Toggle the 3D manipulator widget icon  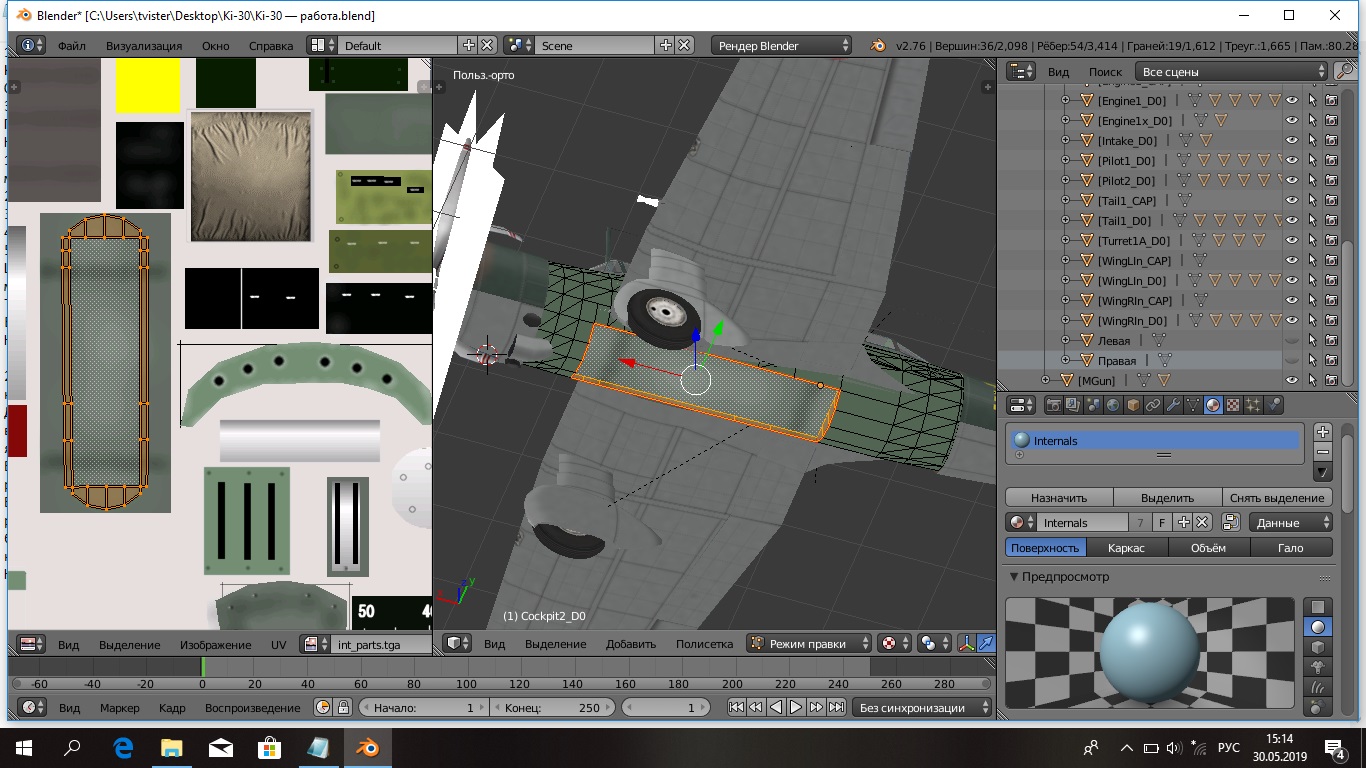(967, 644)
